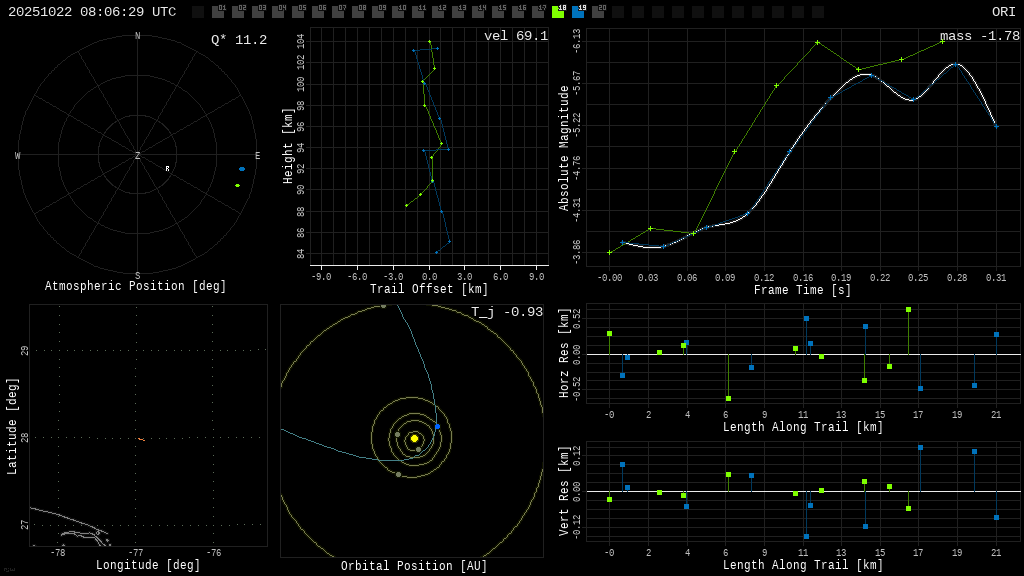Click the mass -1.78 readout
This screenshot has width=1024, height=576.
click(979, 37)
